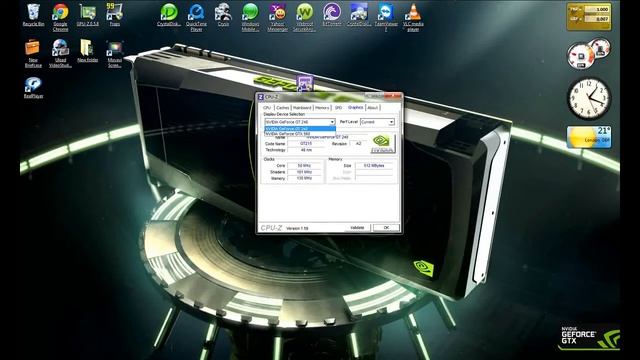Choose NVIDIA GeForce GT 240 from list

(x=300, y=129)
